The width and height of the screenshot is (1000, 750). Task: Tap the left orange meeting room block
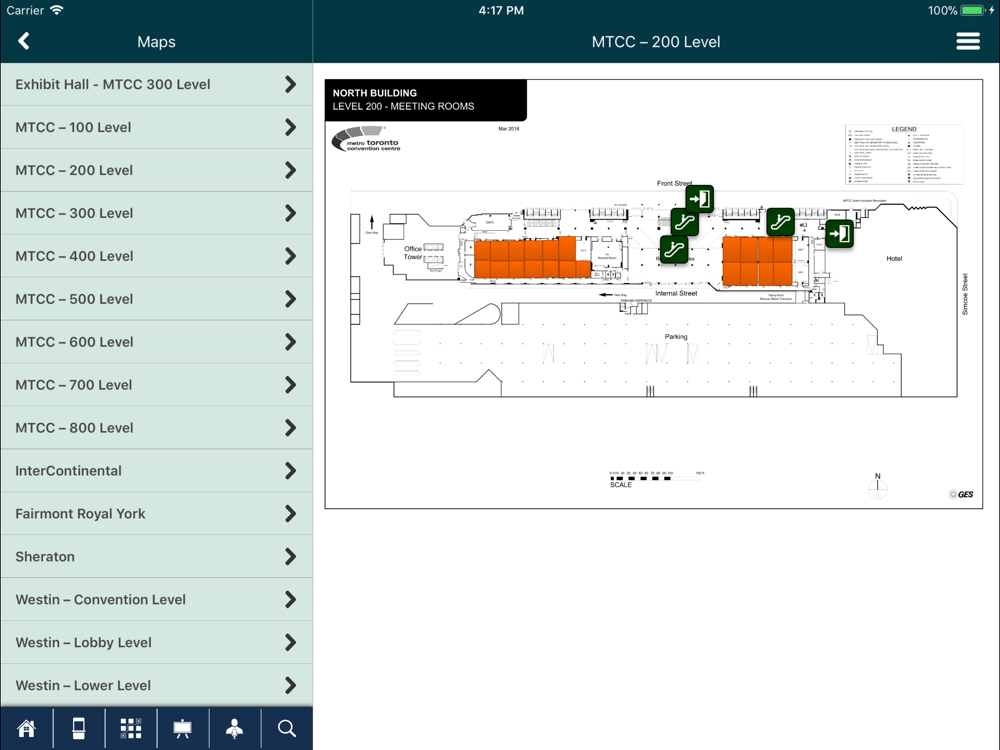tap(531, 258)
